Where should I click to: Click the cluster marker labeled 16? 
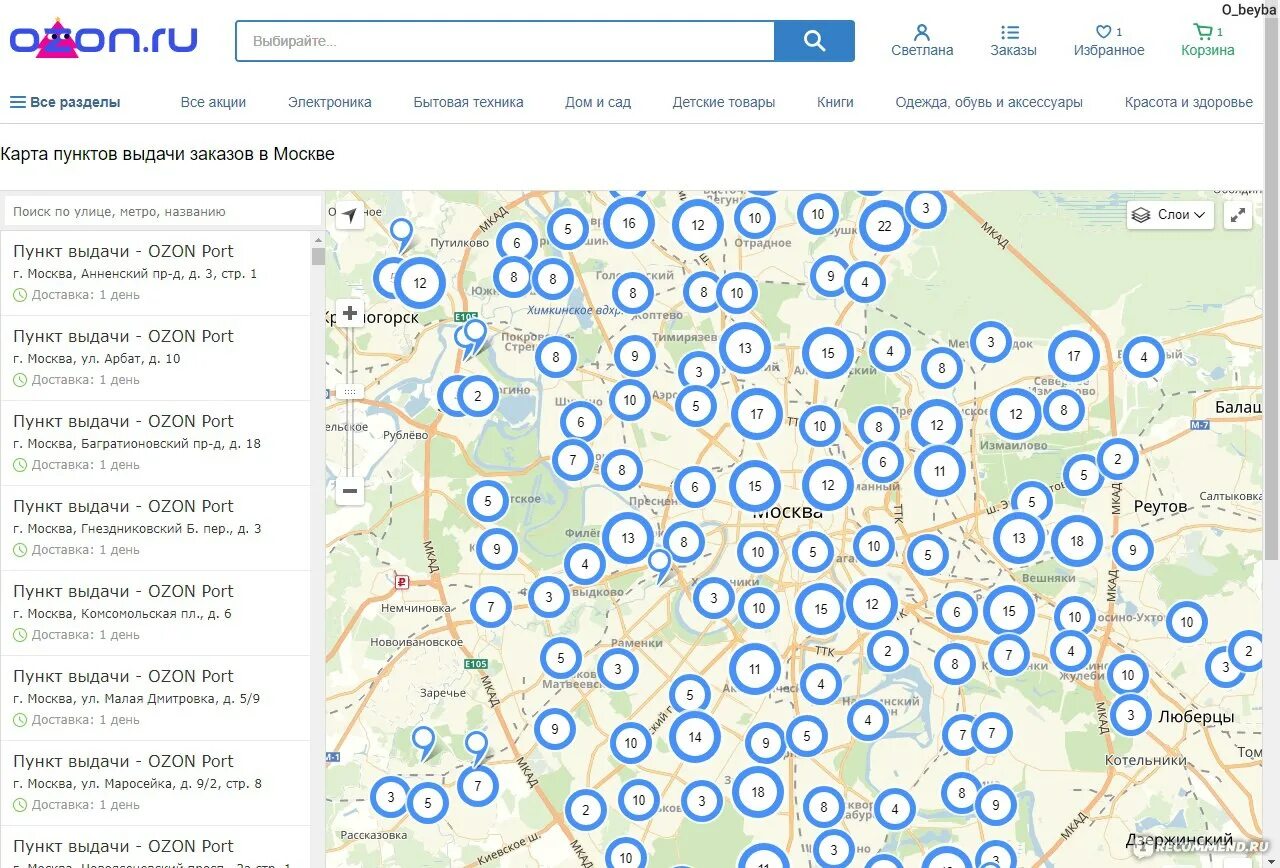(628, 223)
